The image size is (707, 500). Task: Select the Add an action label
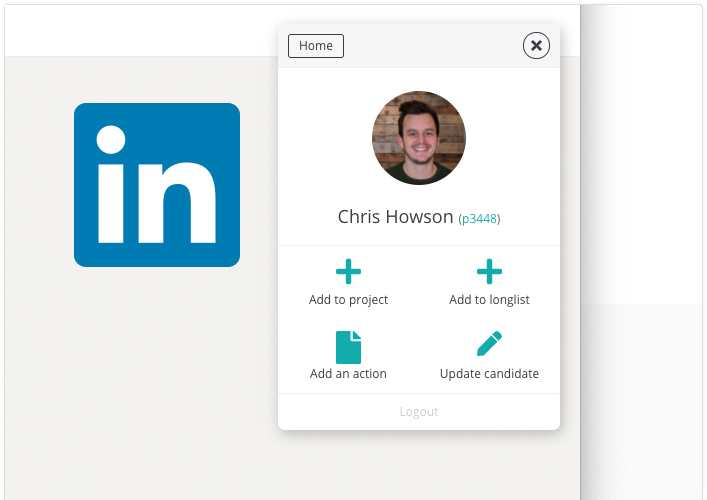tap(348, 374)
